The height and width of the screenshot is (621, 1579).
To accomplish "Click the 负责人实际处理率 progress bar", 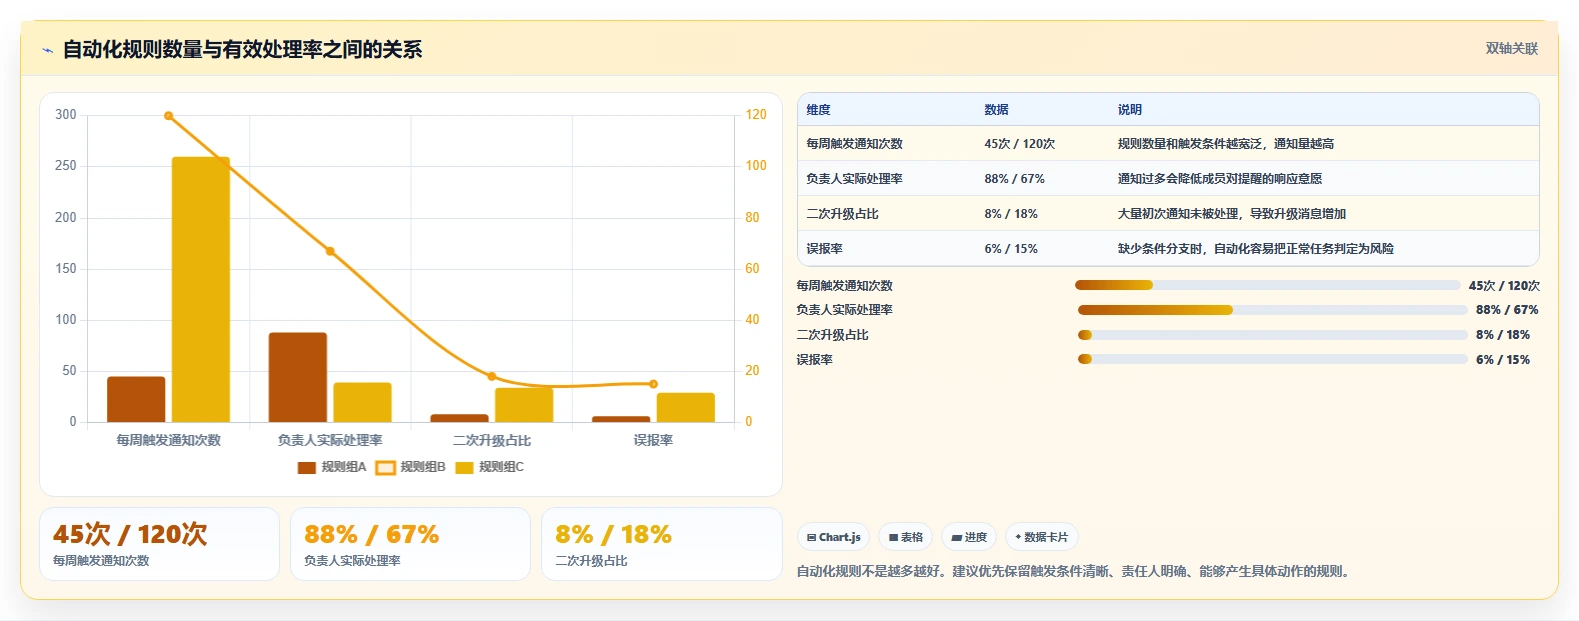I will tap(1272, 310).
